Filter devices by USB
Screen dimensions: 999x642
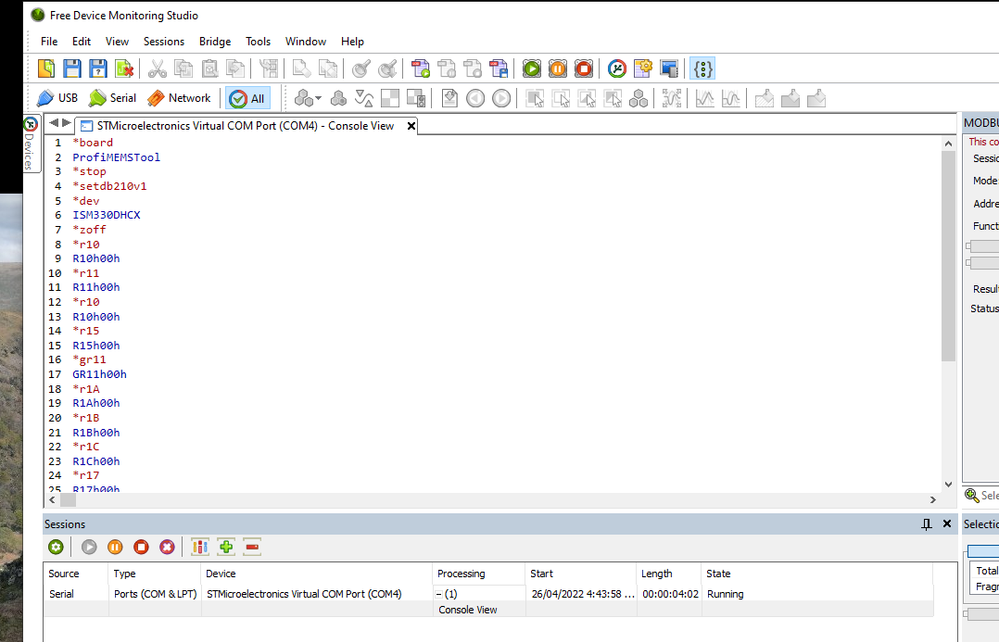[57, 98]
